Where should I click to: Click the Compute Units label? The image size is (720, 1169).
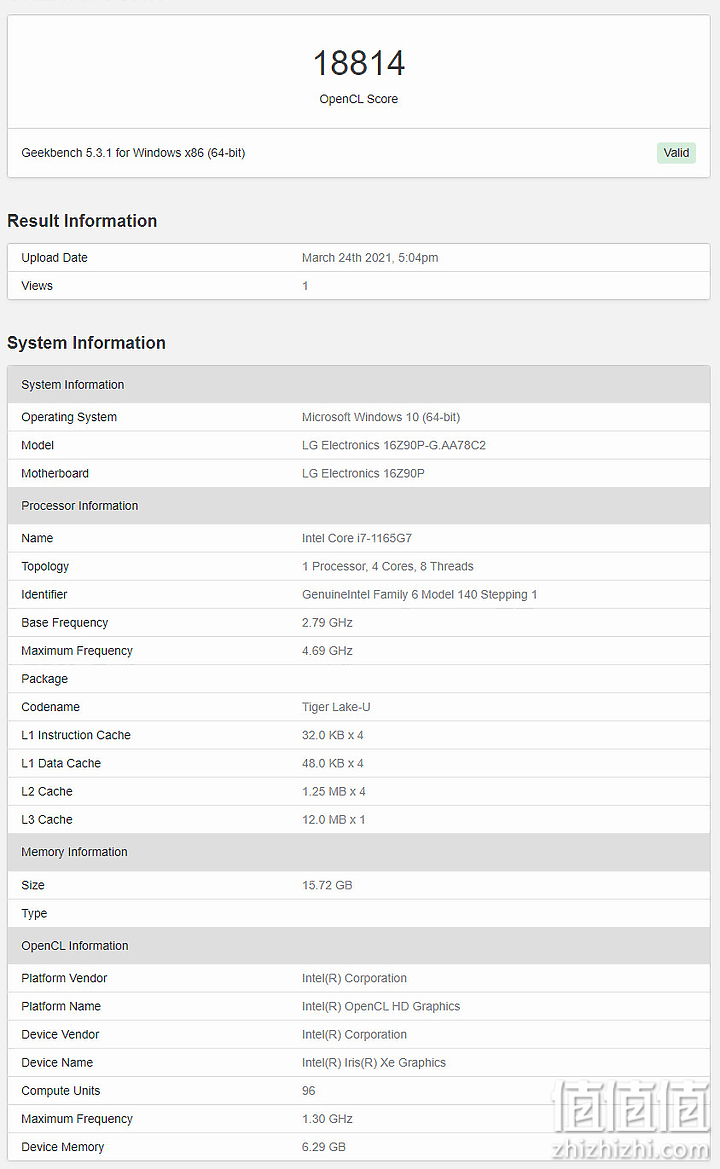60,1091
